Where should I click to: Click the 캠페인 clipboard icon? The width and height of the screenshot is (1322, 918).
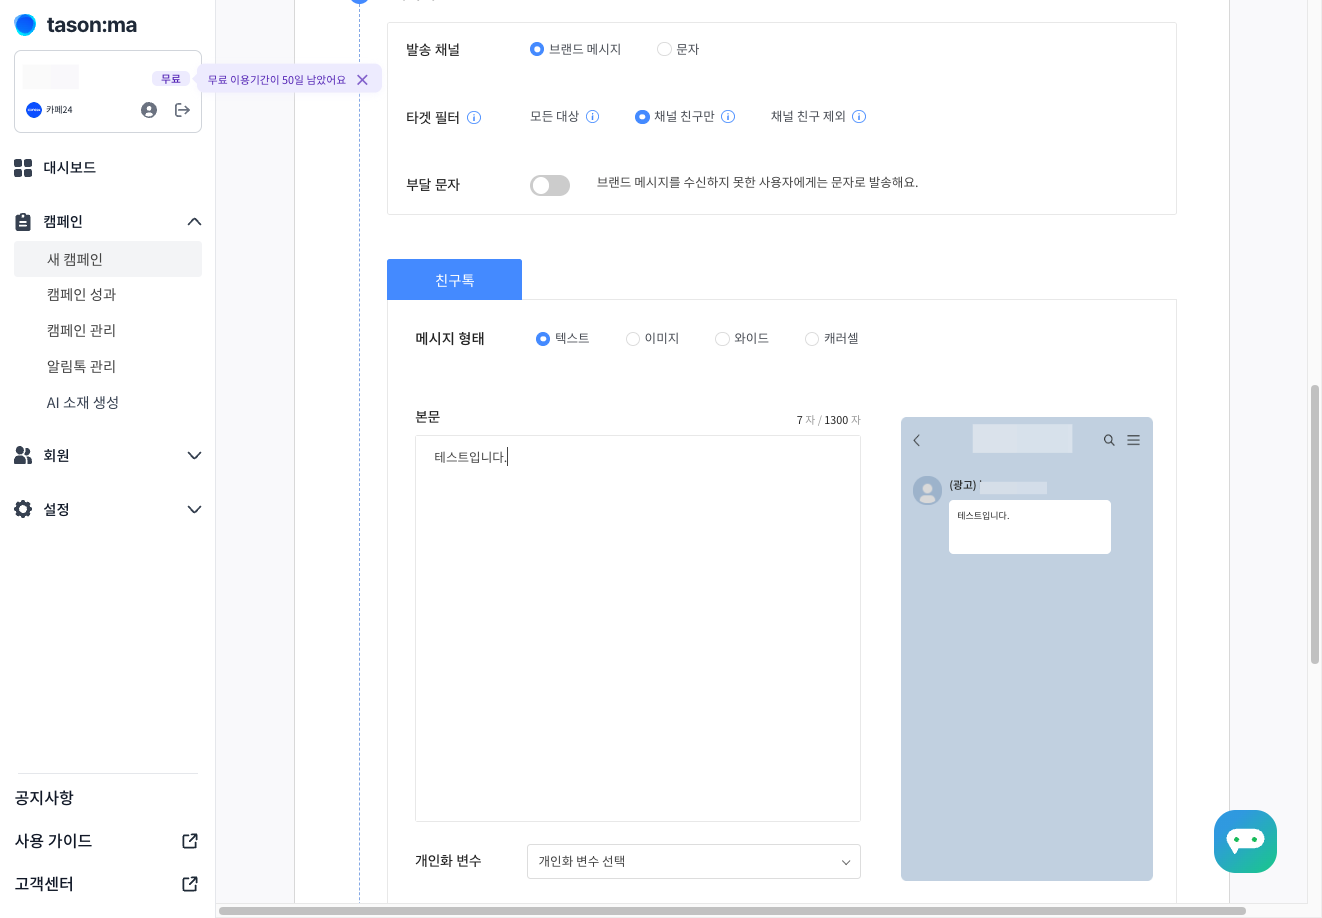point(23,222)
